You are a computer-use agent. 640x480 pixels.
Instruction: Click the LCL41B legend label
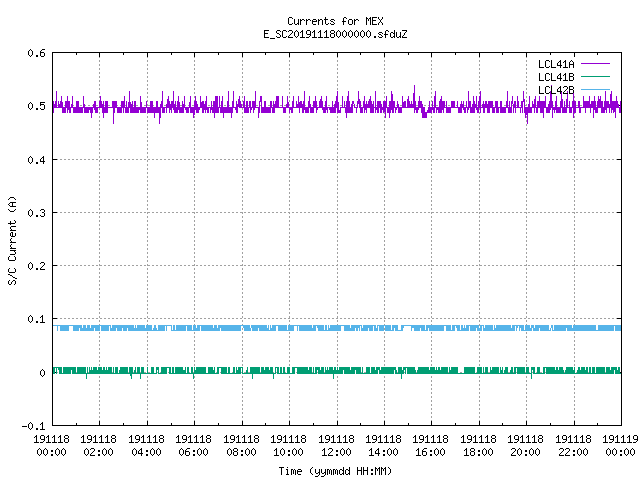click(x=556, y=77)
